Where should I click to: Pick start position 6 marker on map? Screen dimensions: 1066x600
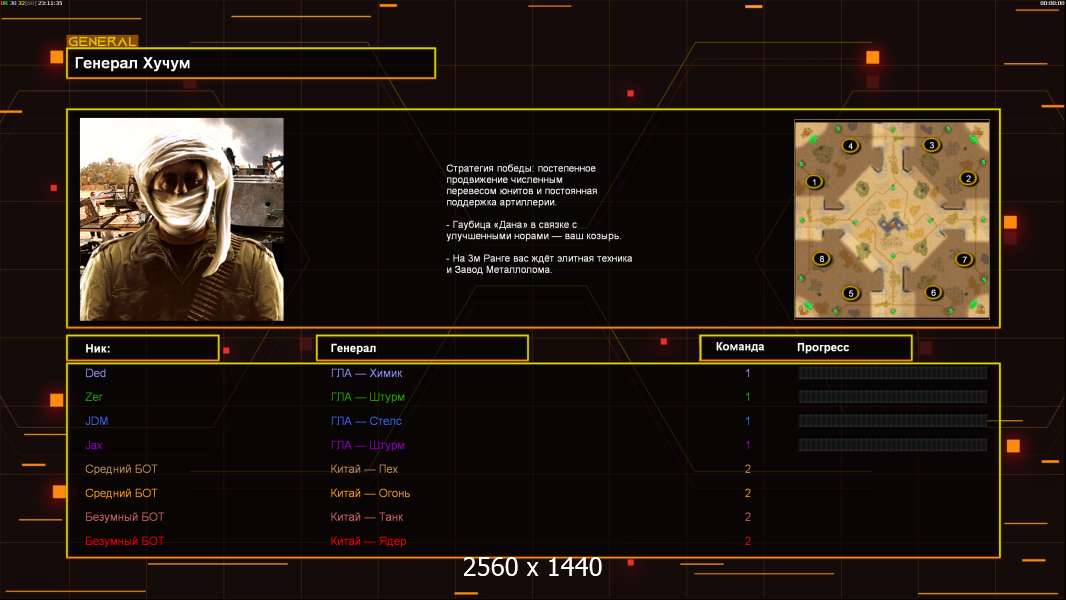[933, 293]
